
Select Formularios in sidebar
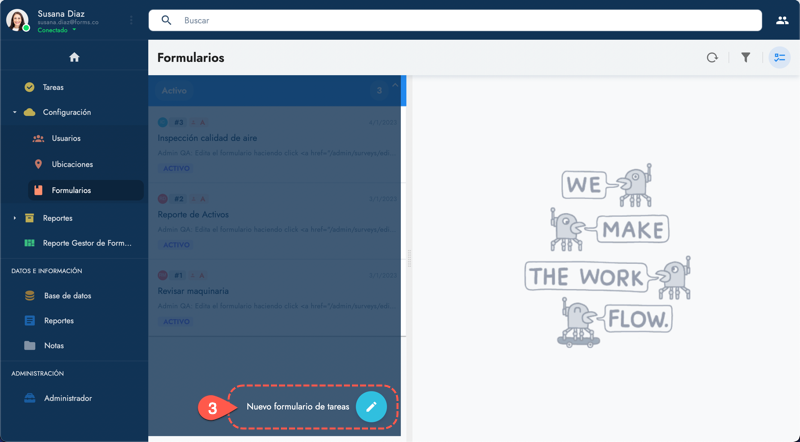pos(86,190)
